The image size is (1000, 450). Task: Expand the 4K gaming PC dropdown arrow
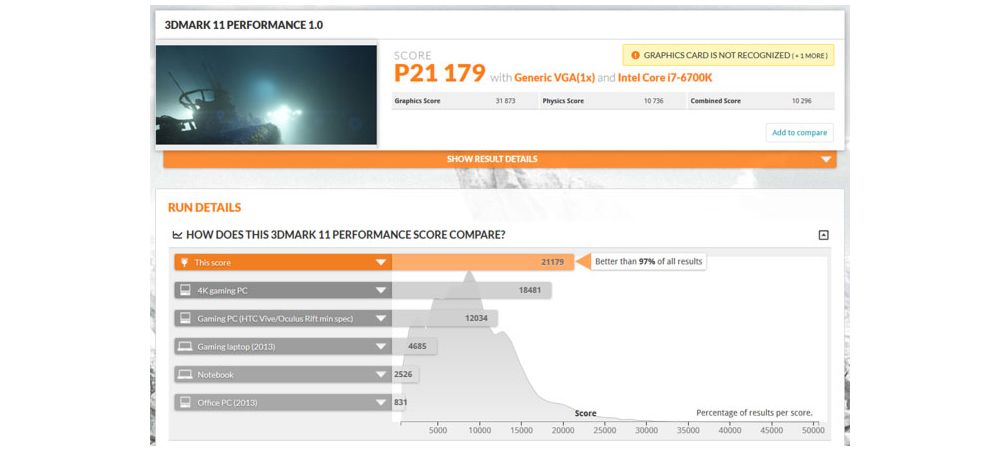coord(381,290)
